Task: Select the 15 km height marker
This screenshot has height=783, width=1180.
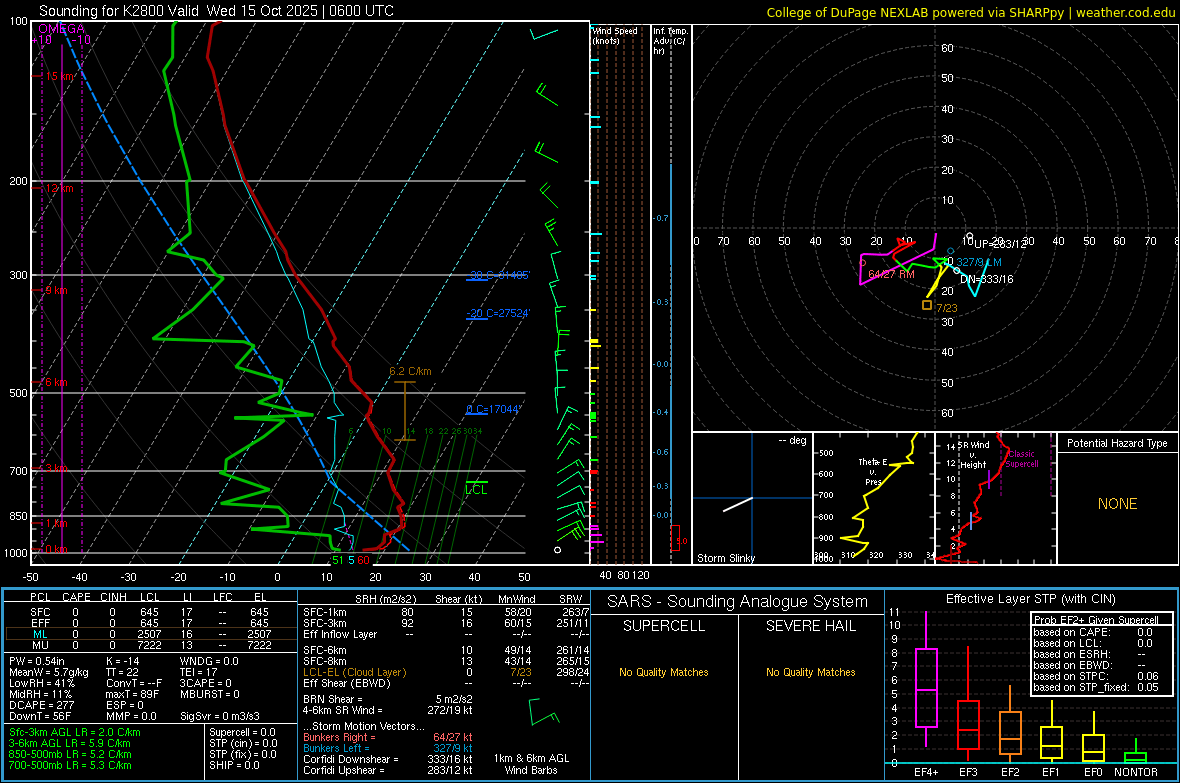Action: 60,76
